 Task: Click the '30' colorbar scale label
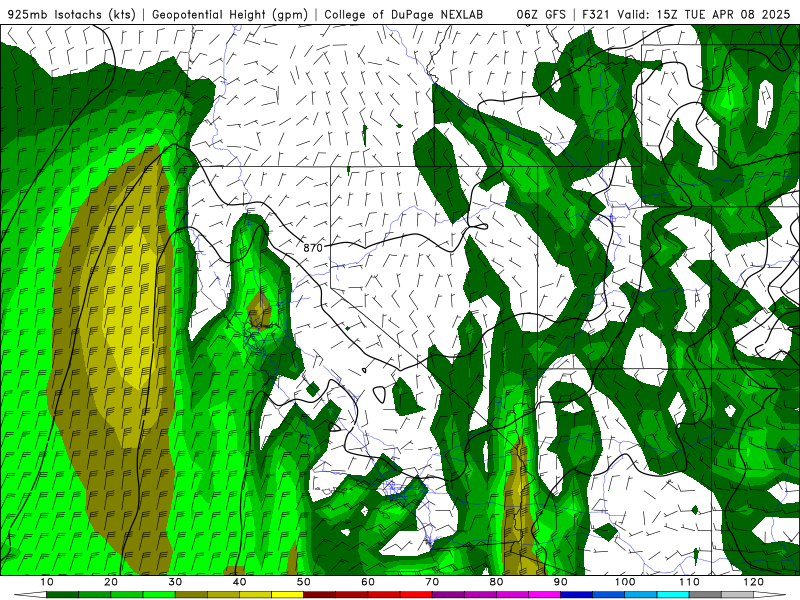(175, 582)
